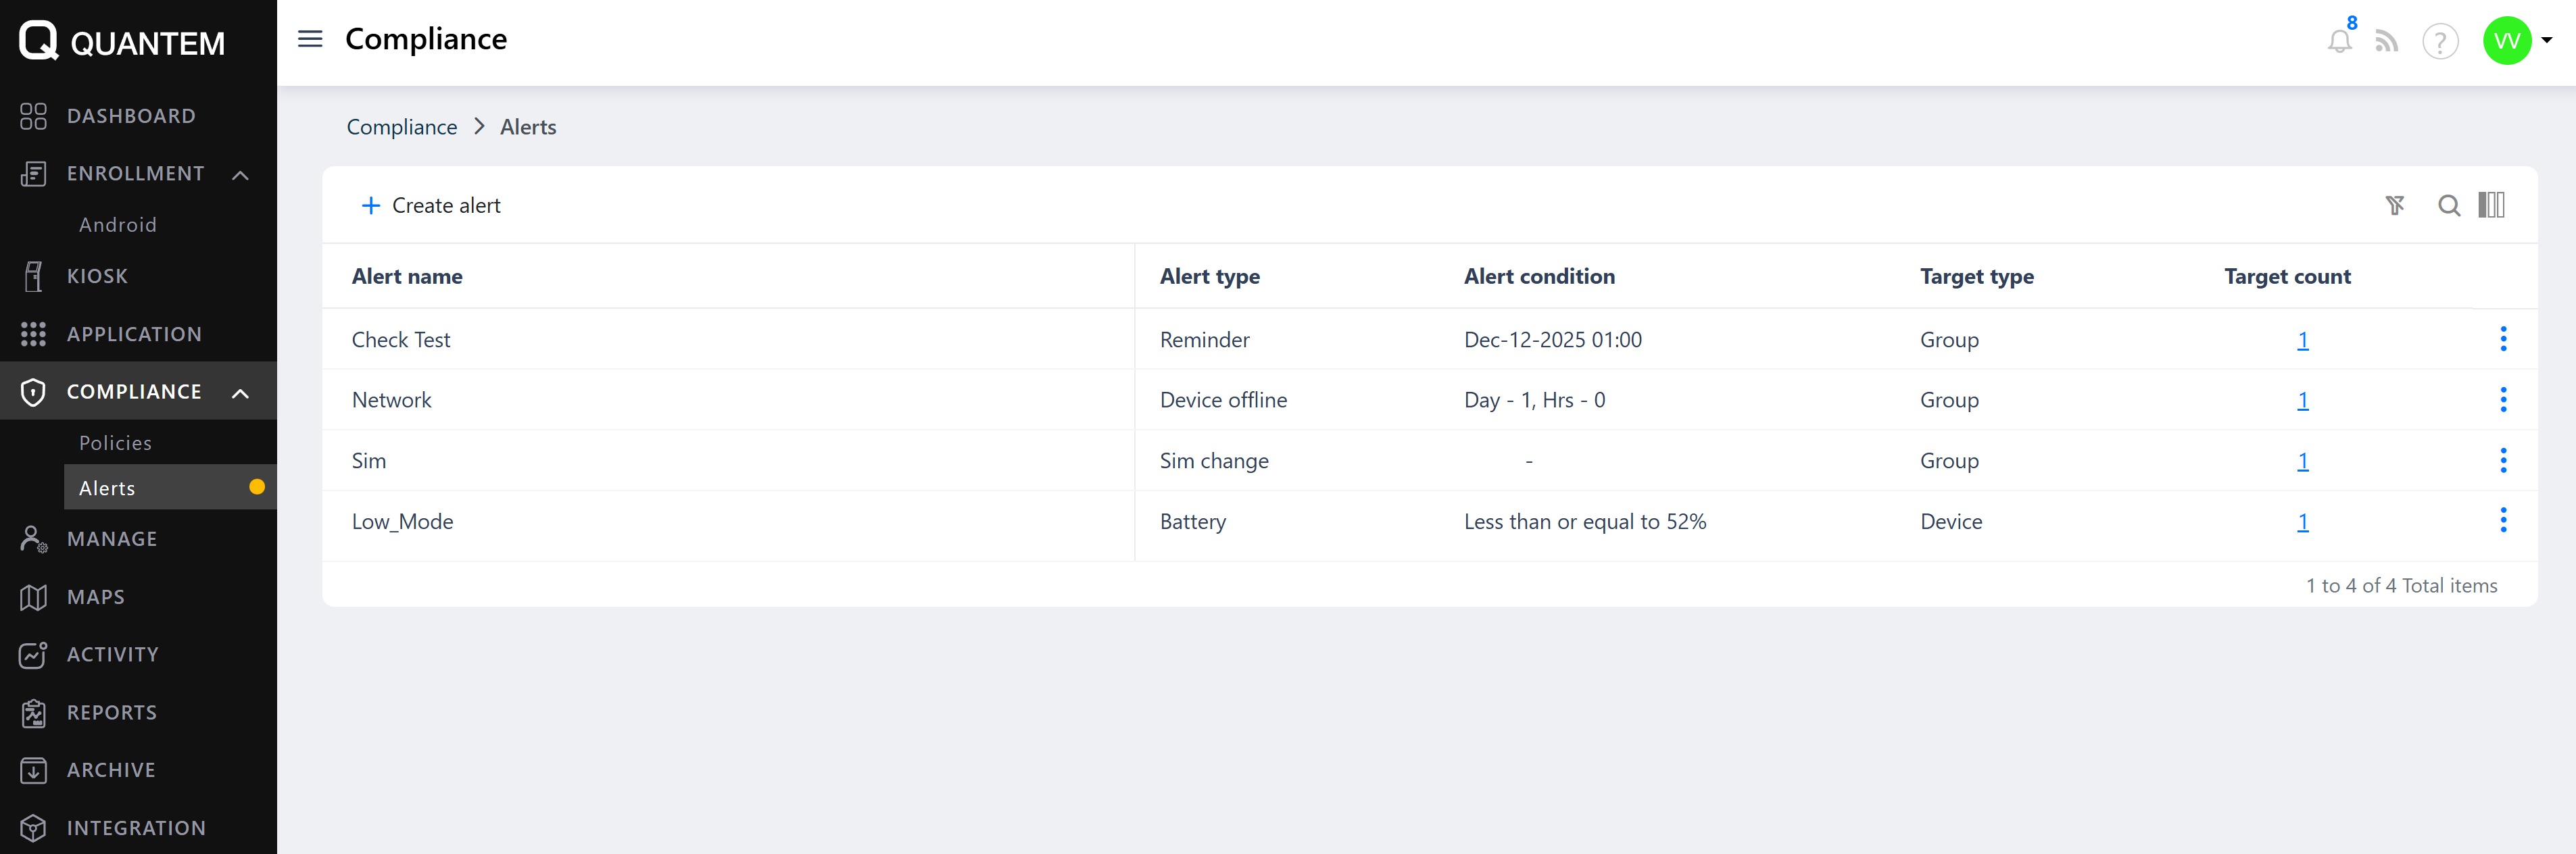Toggle the hamburger sidebar menu
Image resolution: width=2576 pixels, height=854 pixels.
coord(310,39)
